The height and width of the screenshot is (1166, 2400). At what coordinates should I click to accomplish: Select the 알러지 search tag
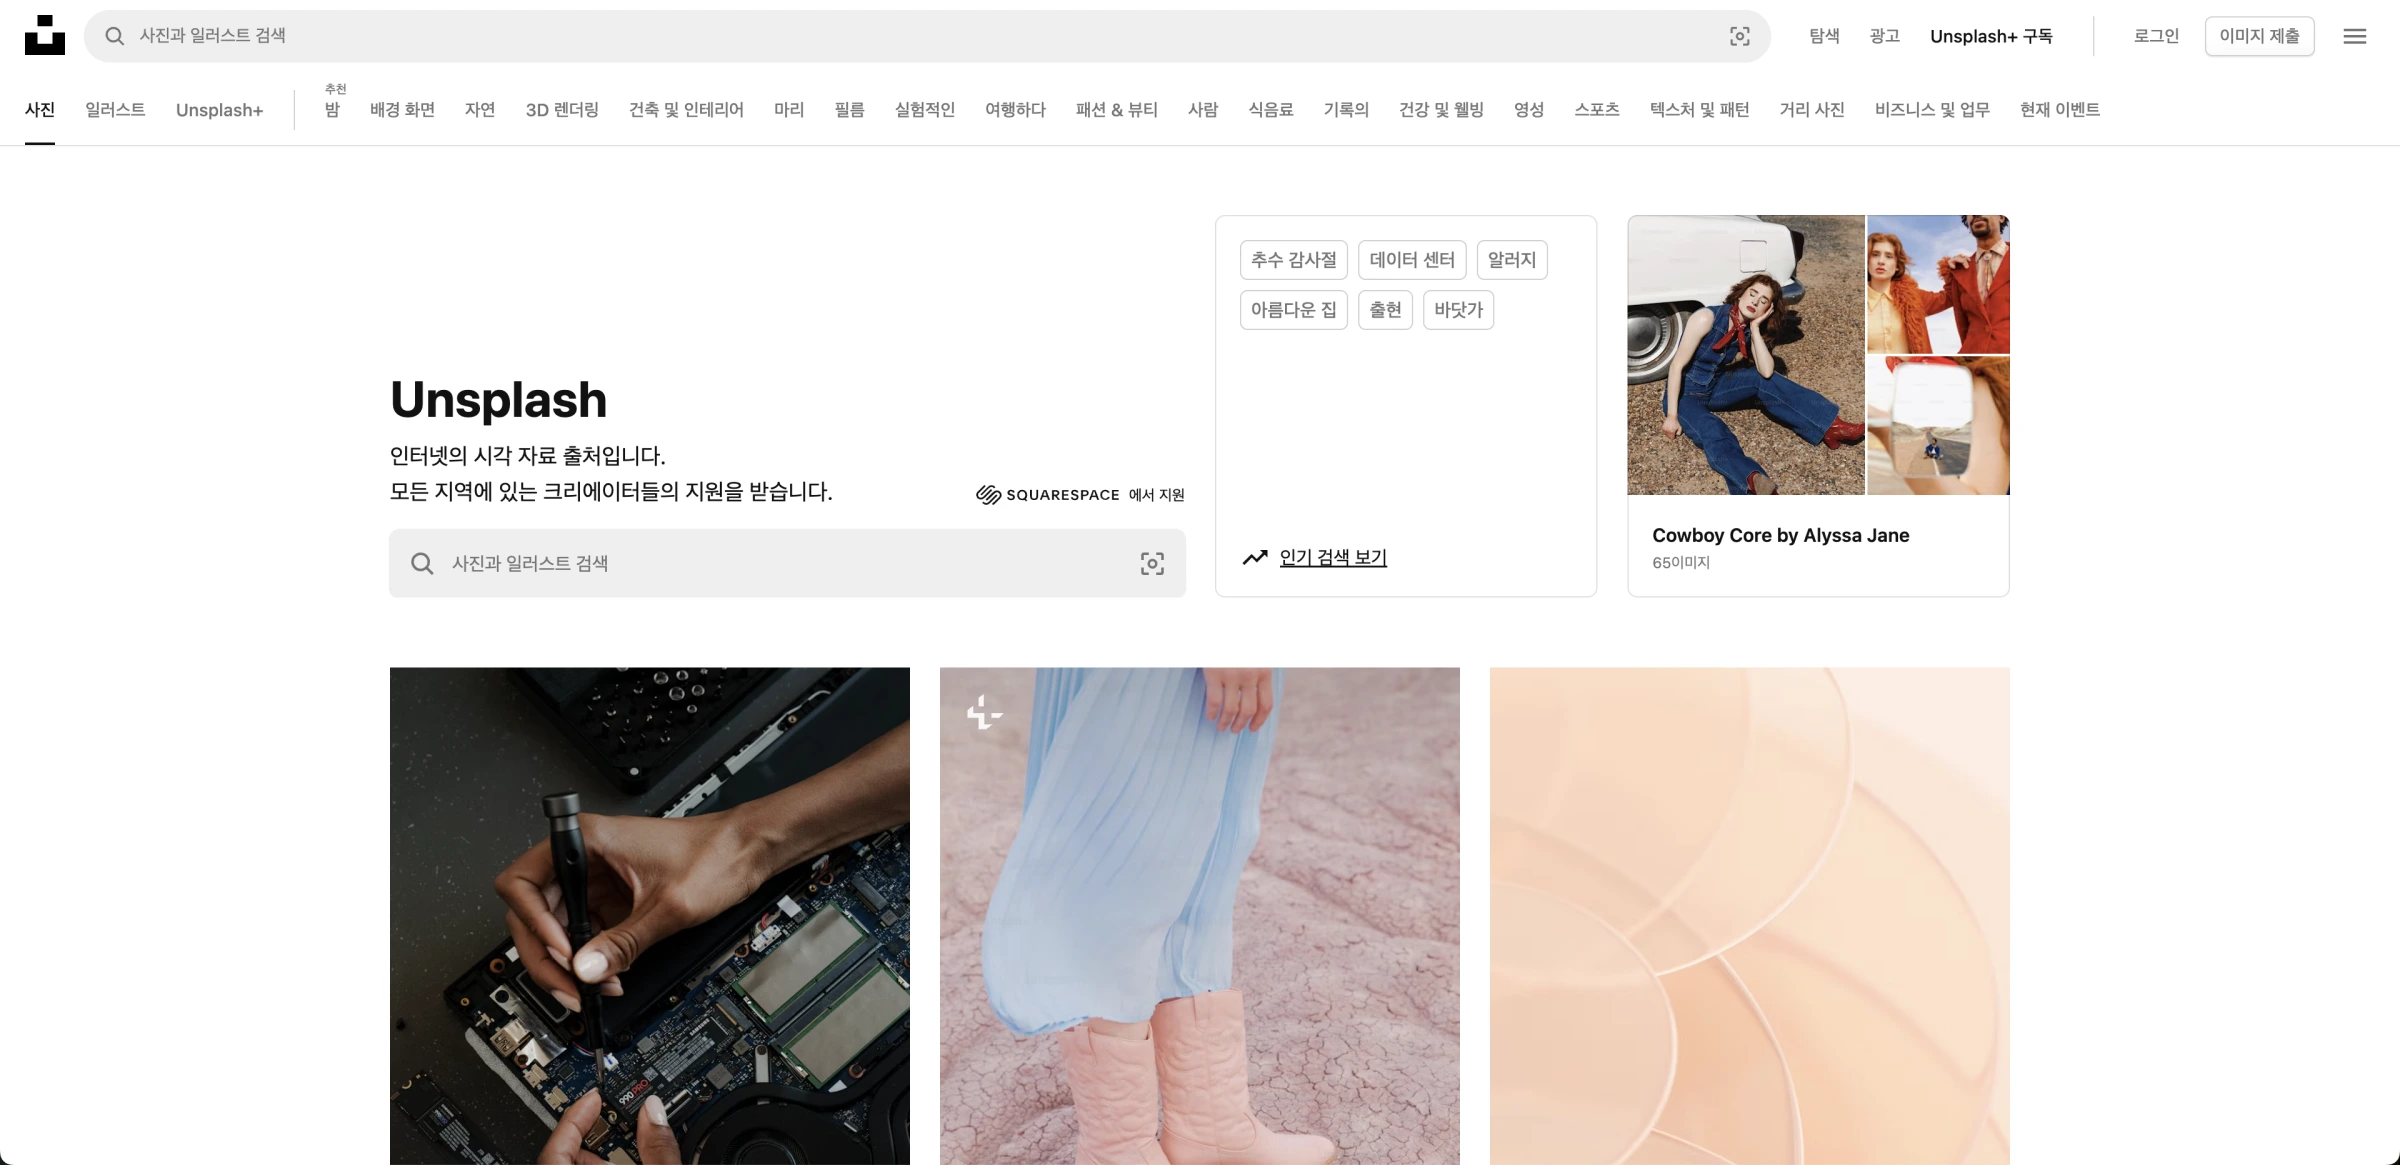pyautogui.click(x=1512, y=260)
